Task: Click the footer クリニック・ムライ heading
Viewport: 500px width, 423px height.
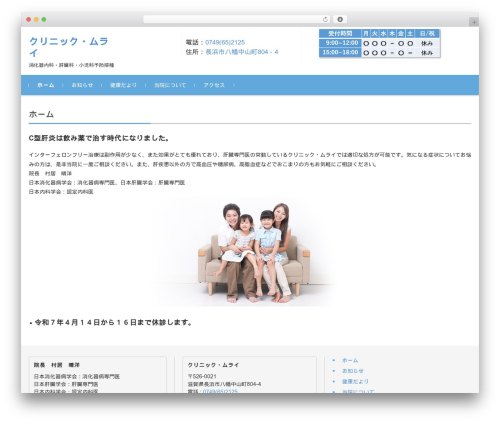Action: tap(213, 365)
